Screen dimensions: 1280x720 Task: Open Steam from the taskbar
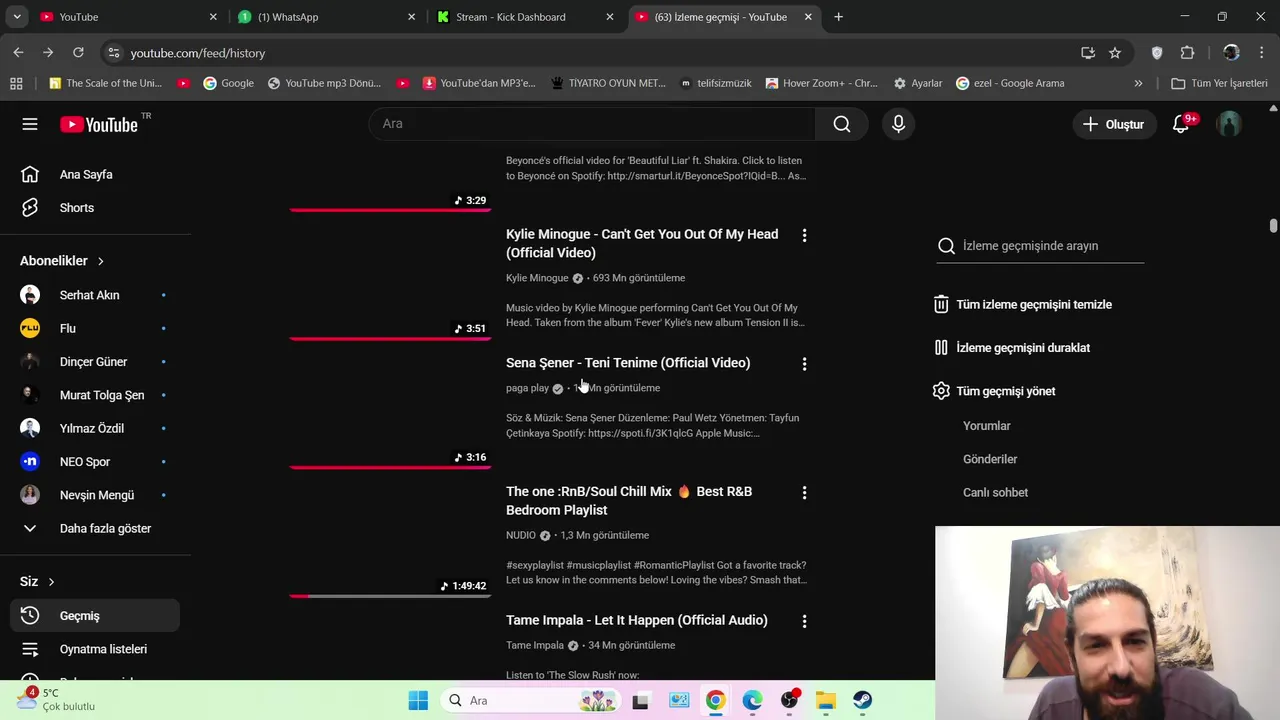click(862, 700)
